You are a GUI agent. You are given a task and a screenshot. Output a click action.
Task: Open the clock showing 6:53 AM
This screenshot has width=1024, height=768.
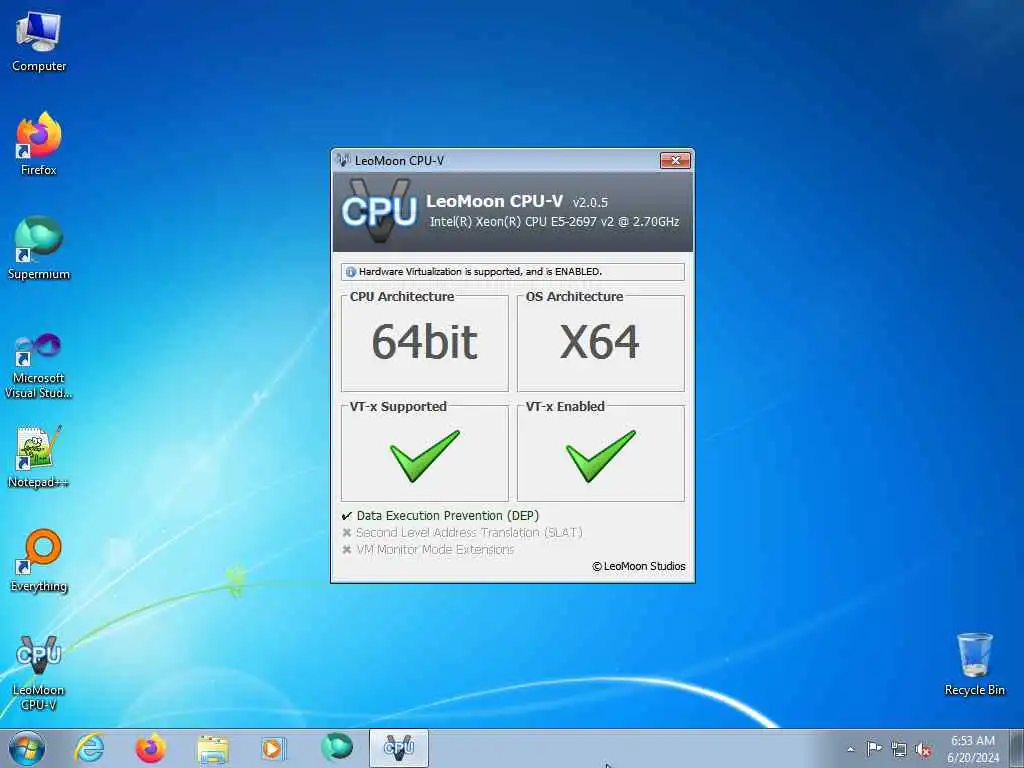click(x=972, y=749)
